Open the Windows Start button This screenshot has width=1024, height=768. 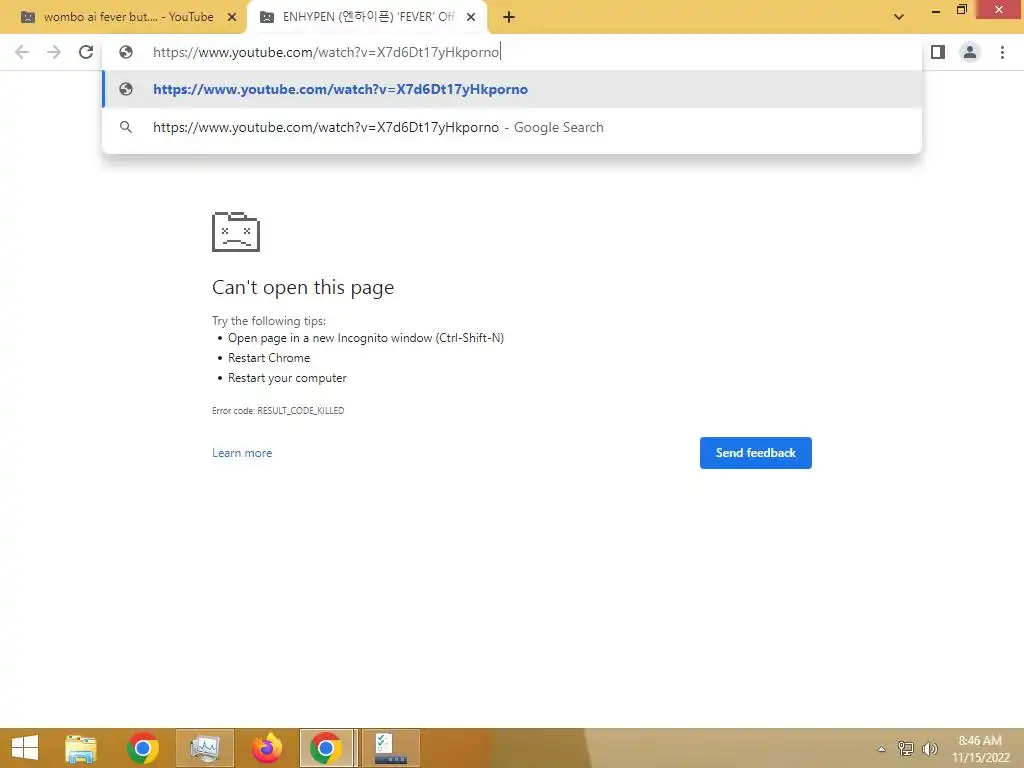25,748
